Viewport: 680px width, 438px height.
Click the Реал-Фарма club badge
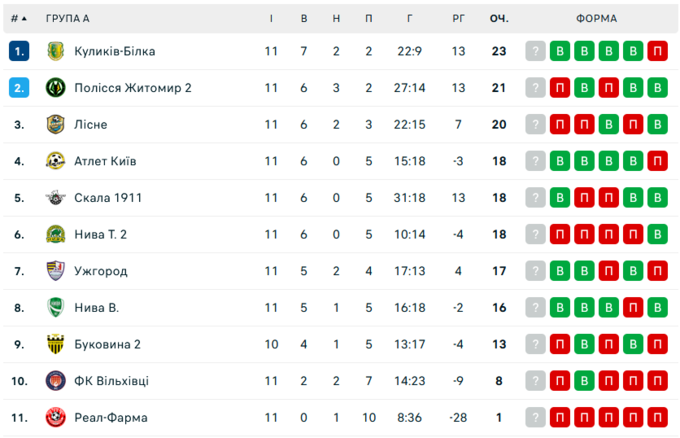[x=55, y=417]
